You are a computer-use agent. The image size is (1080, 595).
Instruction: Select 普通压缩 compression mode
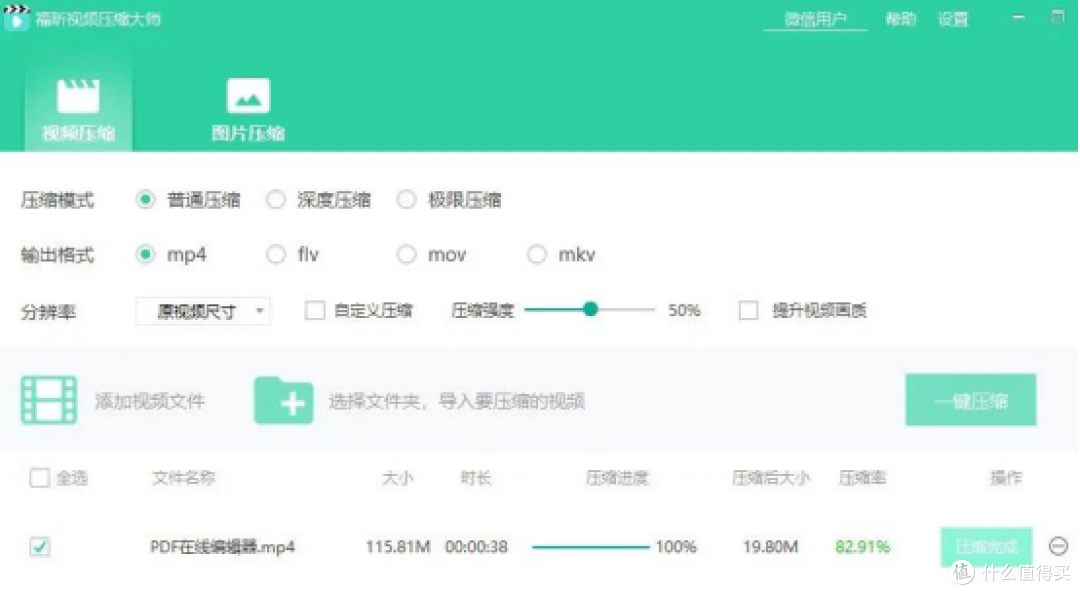tap(145, 200)
